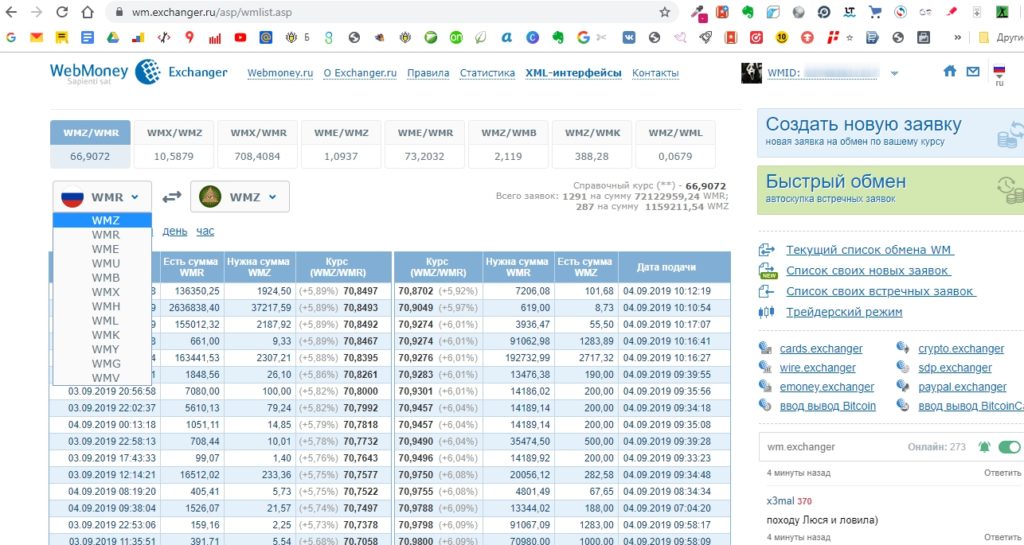Image resolution: width=1024 pixels, height=545 pixels.
Task: Click candlestick icon beside Трейдерский режим
Action: click(767, 312)
